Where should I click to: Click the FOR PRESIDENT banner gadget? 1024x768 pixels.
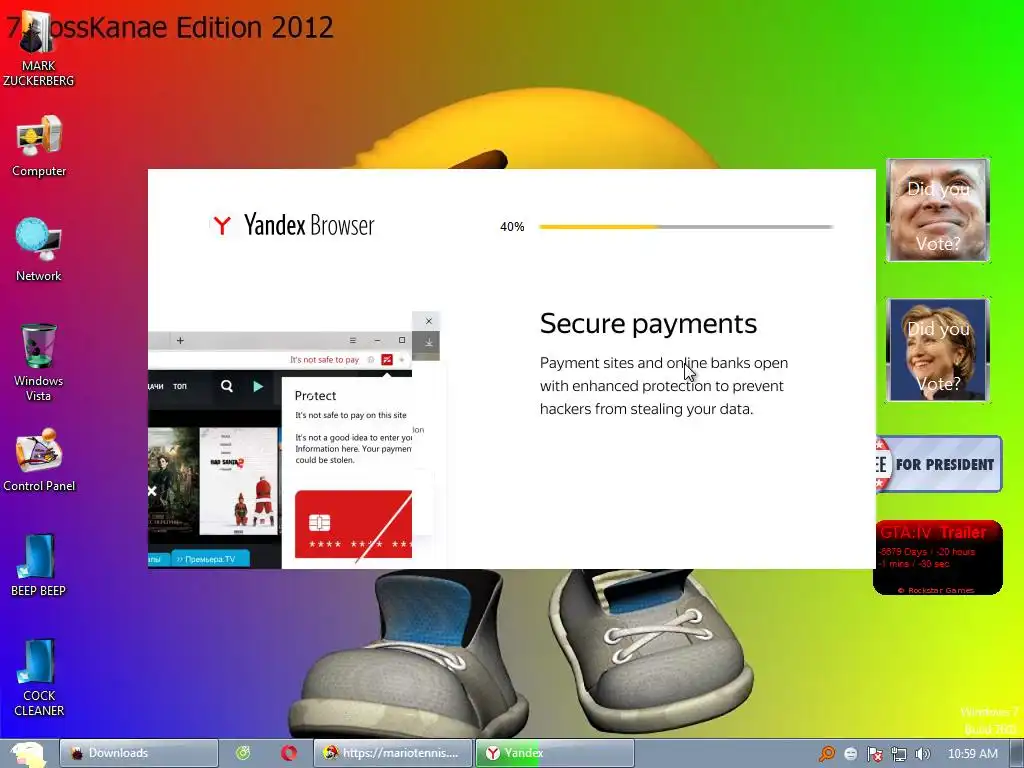pos(938,464)
